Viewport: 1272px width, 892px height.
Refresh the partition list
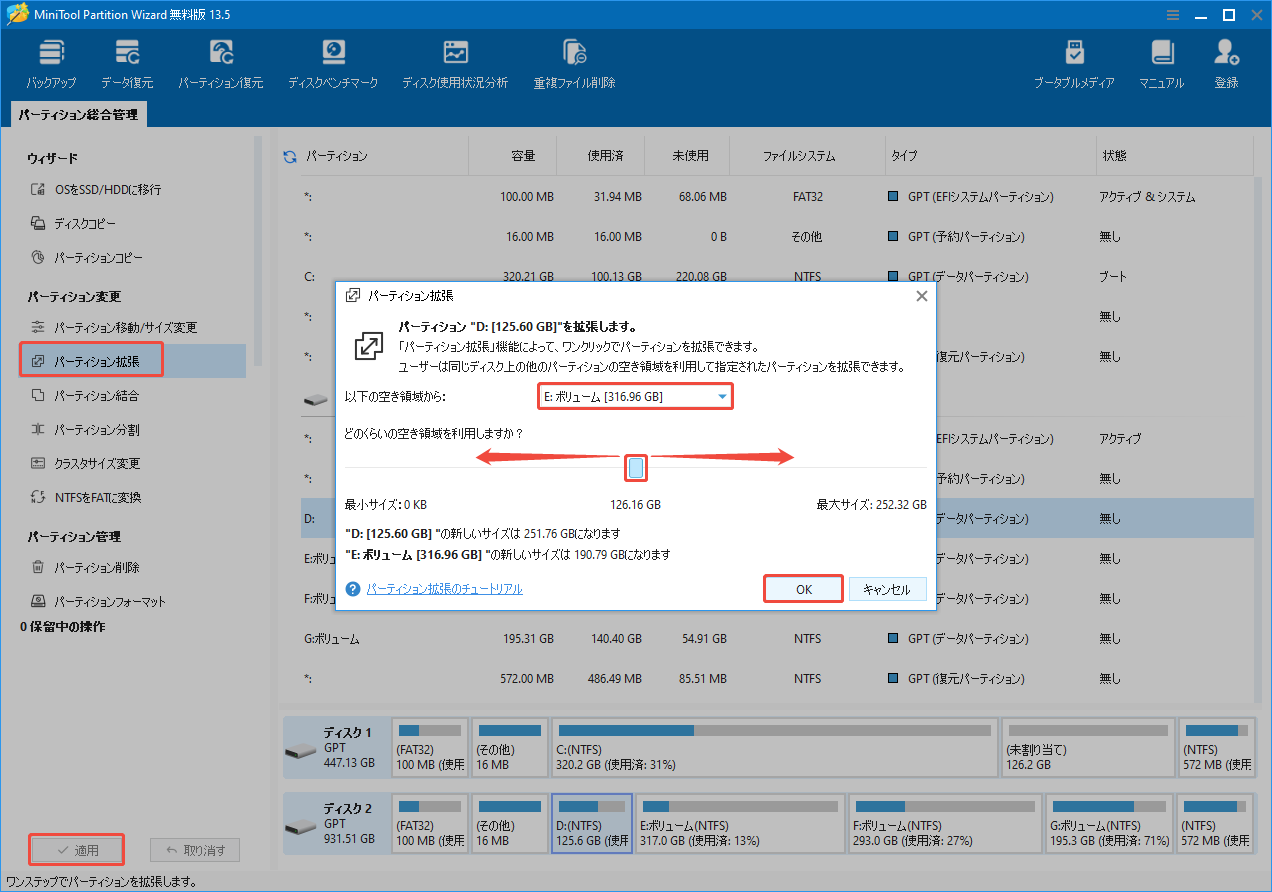[x=289, y=155]
